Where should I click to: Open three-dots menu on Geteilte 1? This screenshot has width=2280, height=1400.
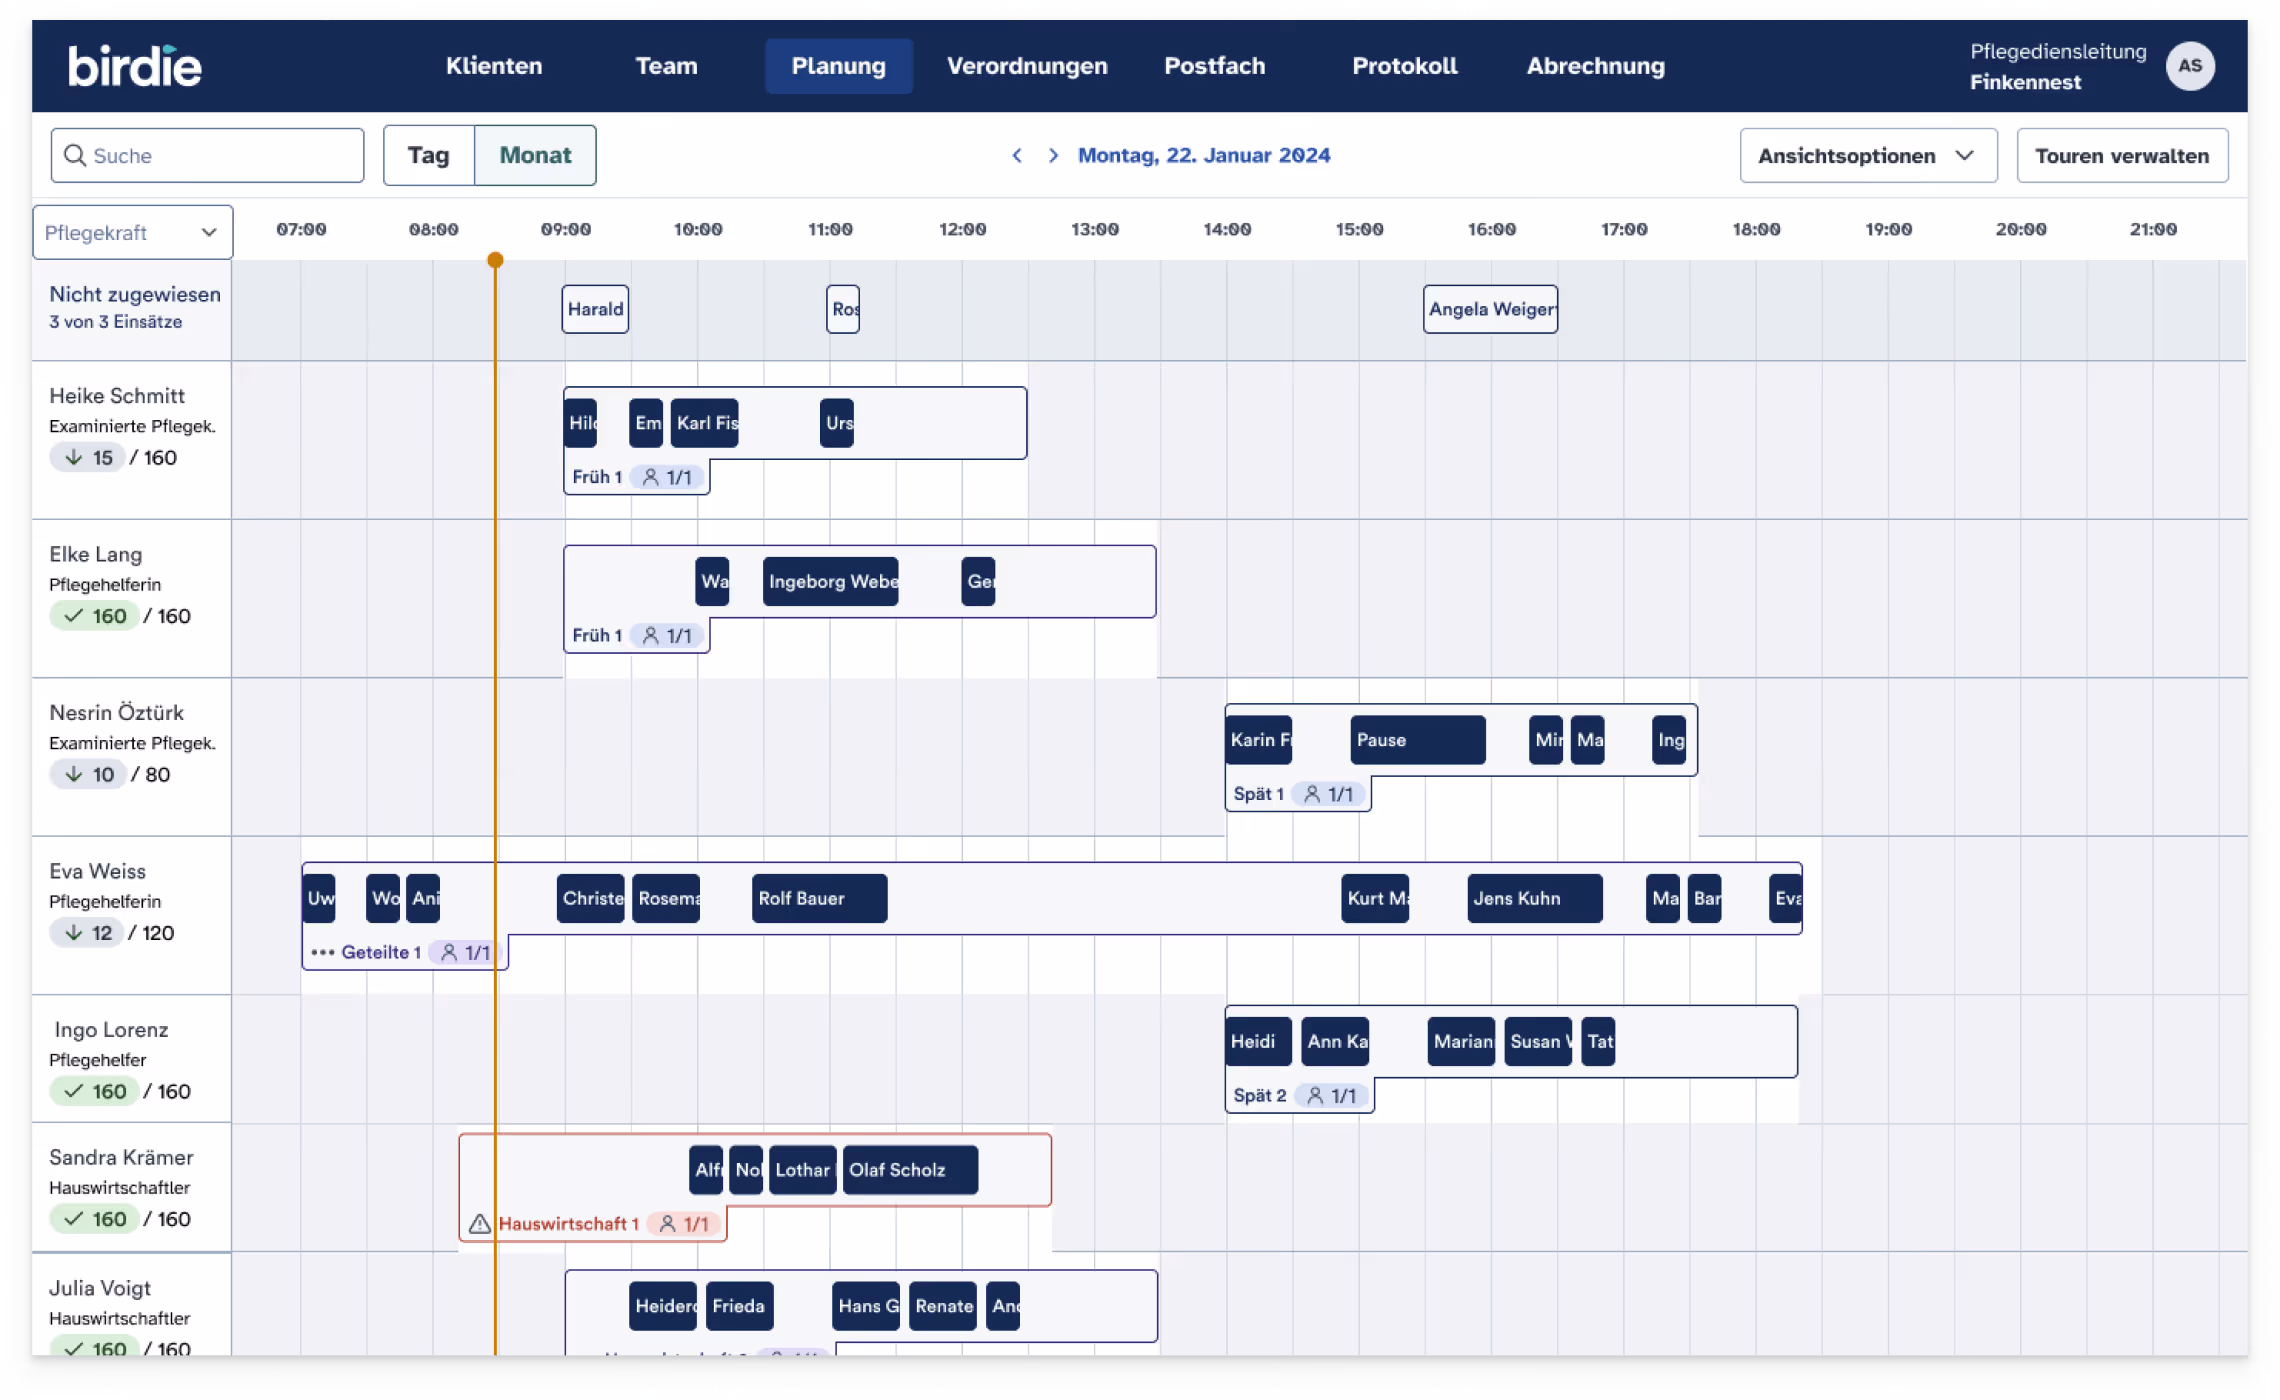[322, 952]
